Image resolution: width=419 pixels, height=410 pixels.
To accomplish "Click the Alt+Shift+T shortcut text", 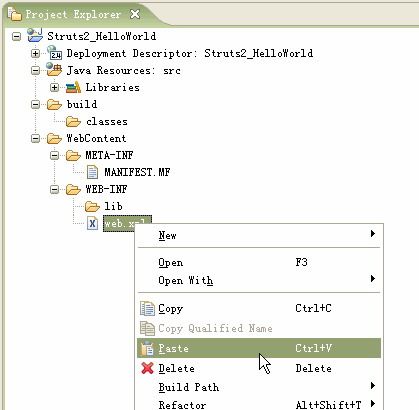I will coord(328,405).
